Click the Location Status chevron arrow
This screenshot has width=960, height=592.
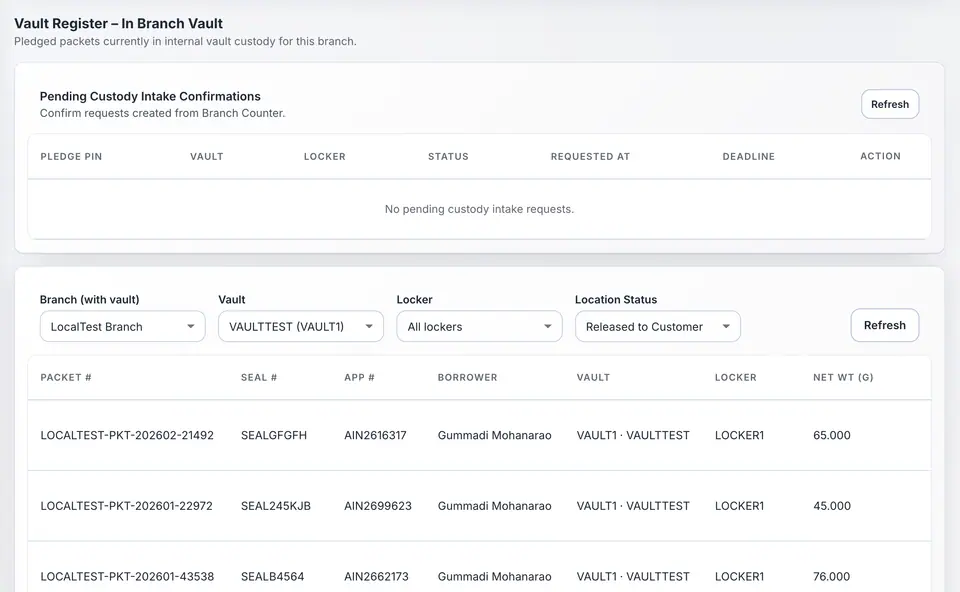[727, 326]
